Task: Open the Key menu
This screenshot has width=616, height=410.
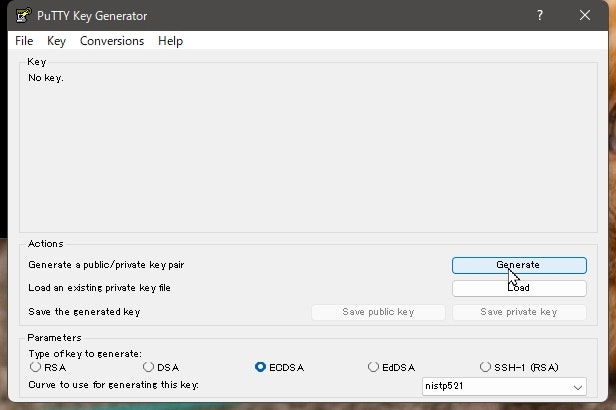Action: click(x=56, y=41)
